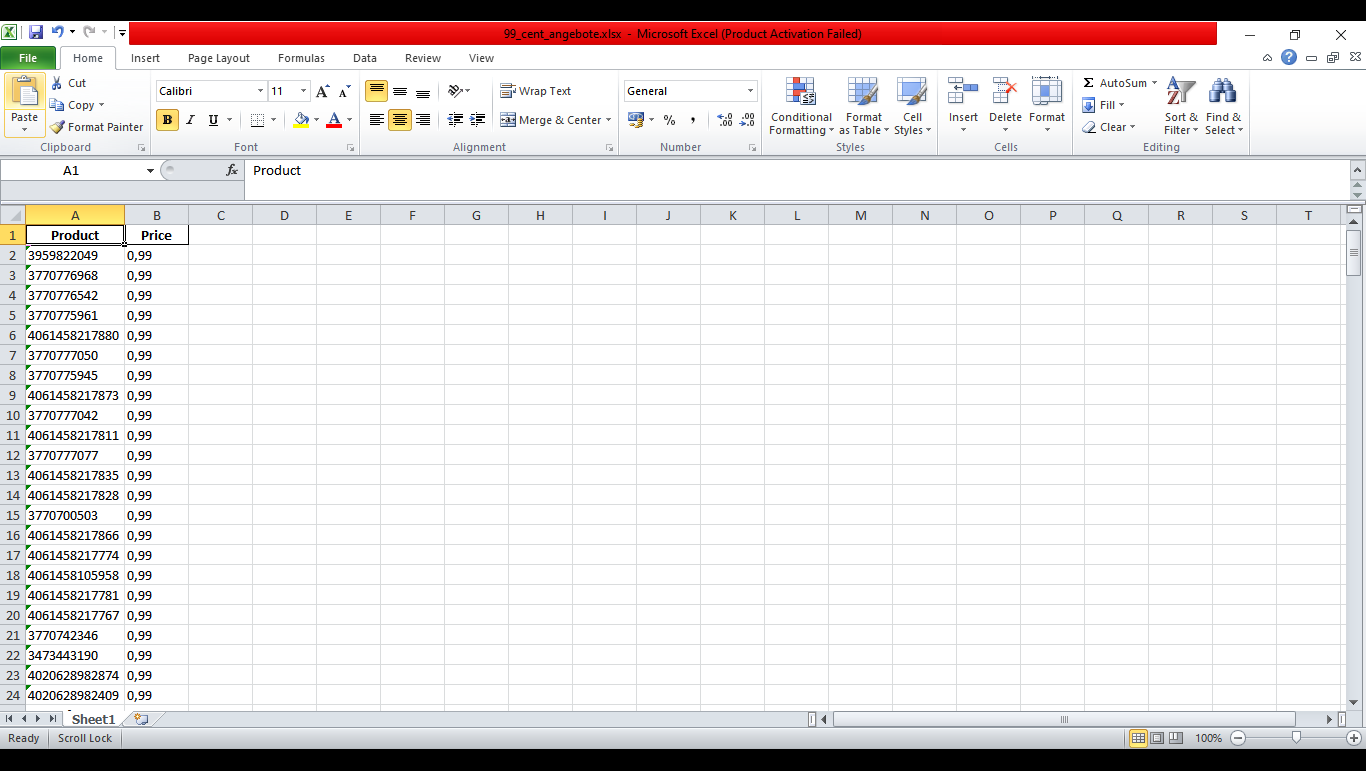The image size is (1366, 771).
Task: Click Insert Function fx button
Action: point(232,171)
